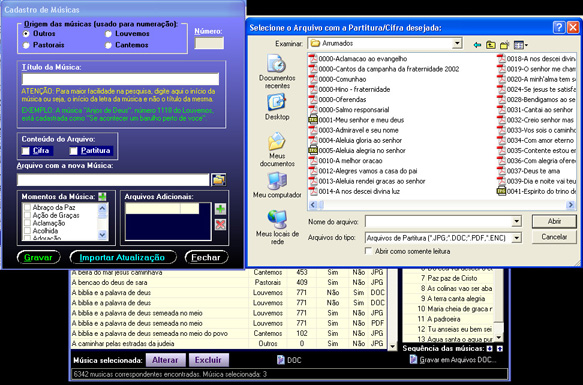Viewport: 583px width, 385px height.
Task: Create a new folder icon in file dialog
Action: (505, 45)
